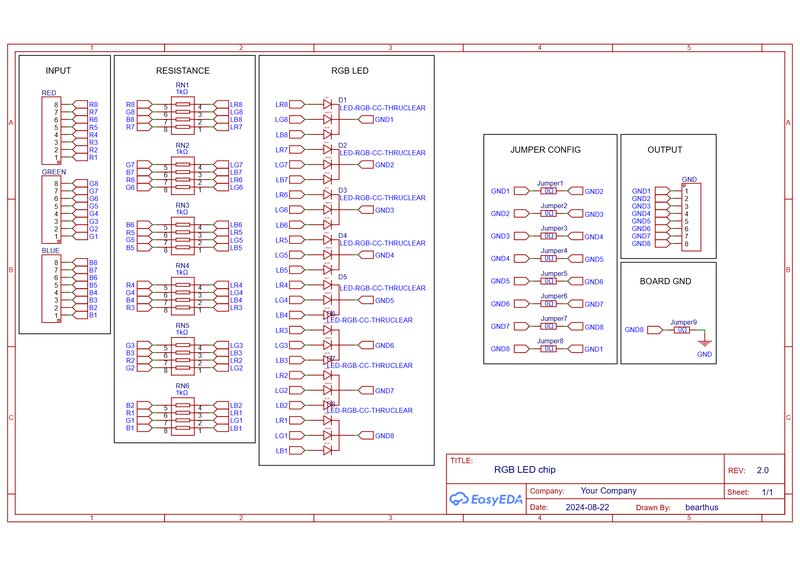Click the LED-RGB-CC-THRUCLEAR label beside D1
Screen dimensions: 800x566
click(383, 108)
